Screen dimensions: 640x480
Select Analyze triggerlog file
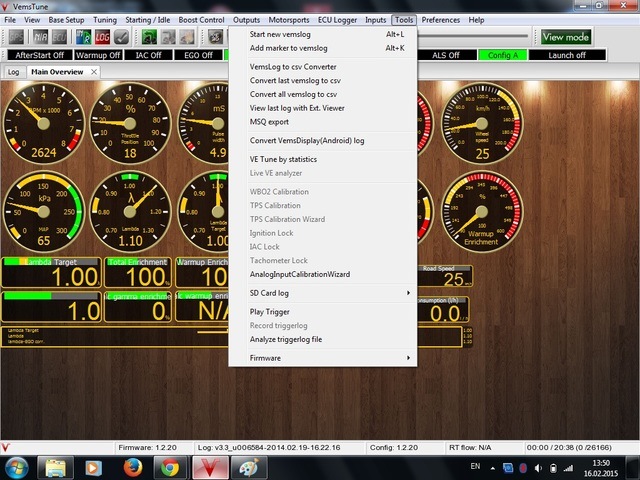coord(323,339)
